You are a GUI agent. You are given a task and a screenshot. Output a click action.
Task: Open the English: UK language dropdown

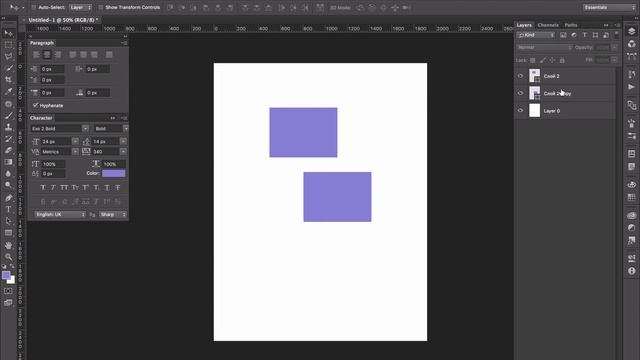click(x=60, y=215)
